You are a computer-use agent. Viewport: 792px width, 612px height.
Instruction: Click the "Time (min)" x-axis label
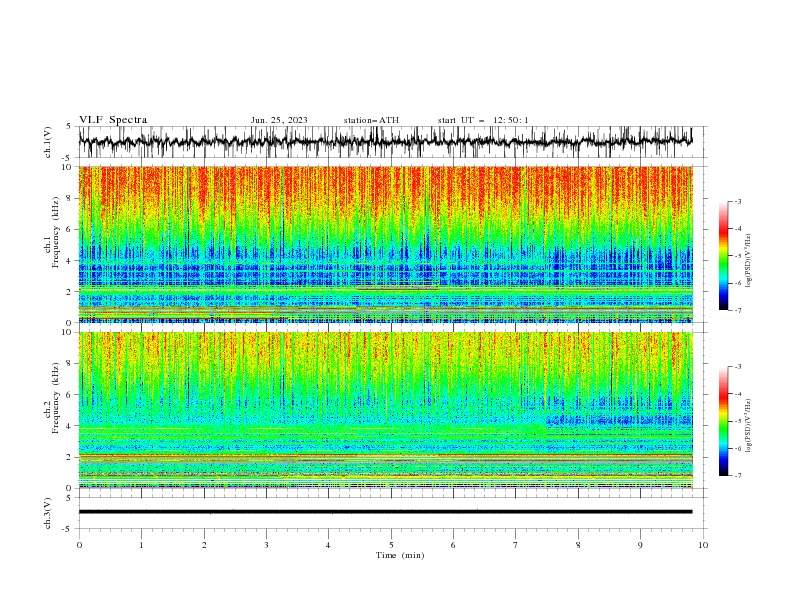pyautogui.click(x=400, y=555)
